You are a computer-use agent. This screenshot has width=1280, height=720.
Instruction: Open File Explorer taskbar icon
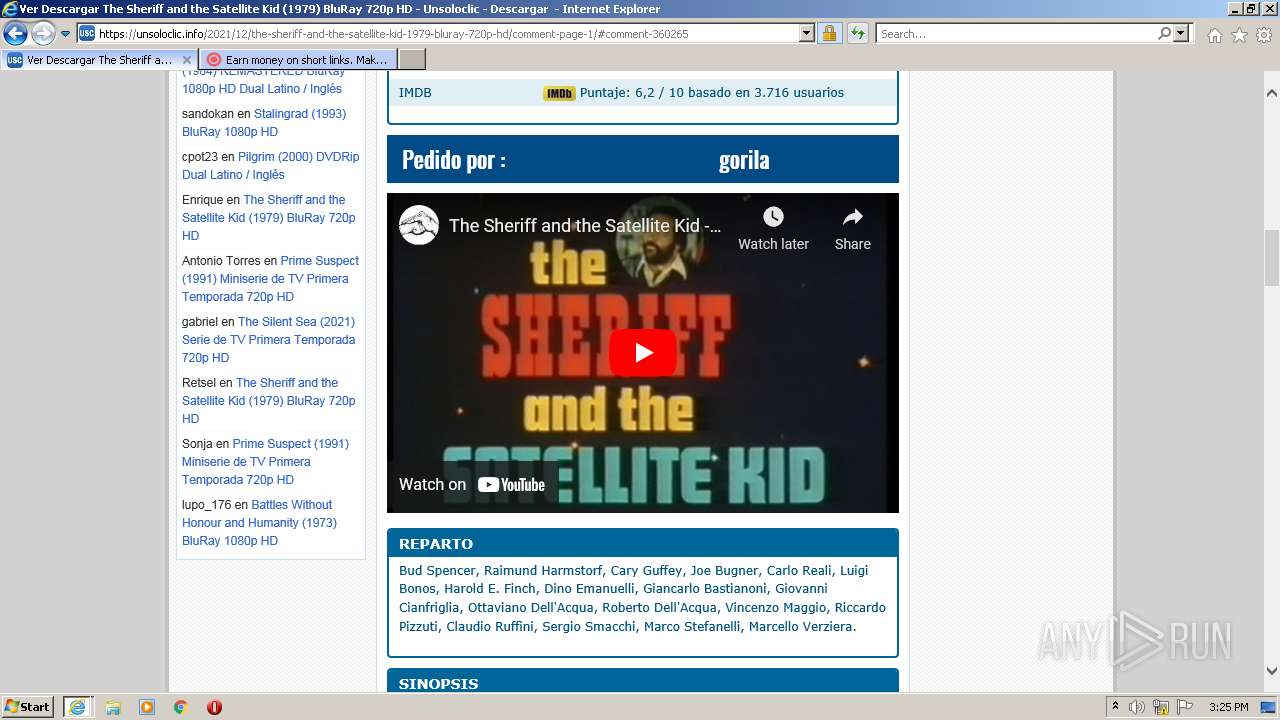(113, 707)
